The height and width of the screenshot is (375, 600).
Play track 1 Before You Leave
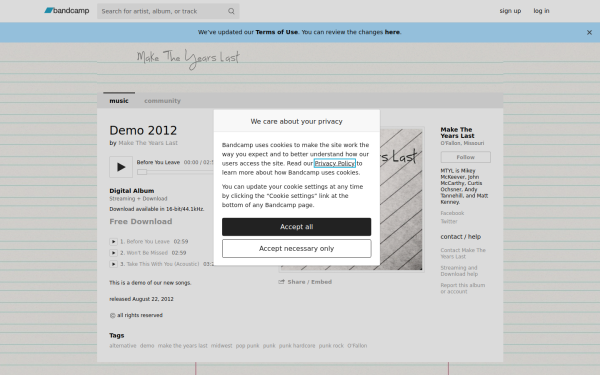coord(113,241)
